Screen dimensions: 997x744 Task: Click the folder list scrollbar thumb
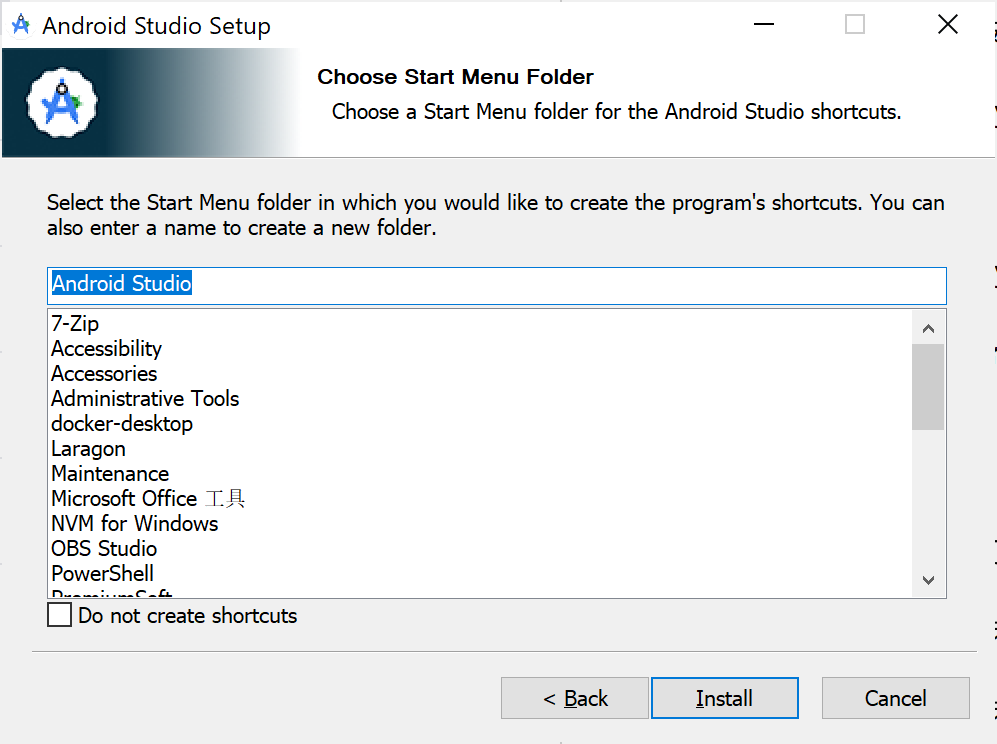927,387
